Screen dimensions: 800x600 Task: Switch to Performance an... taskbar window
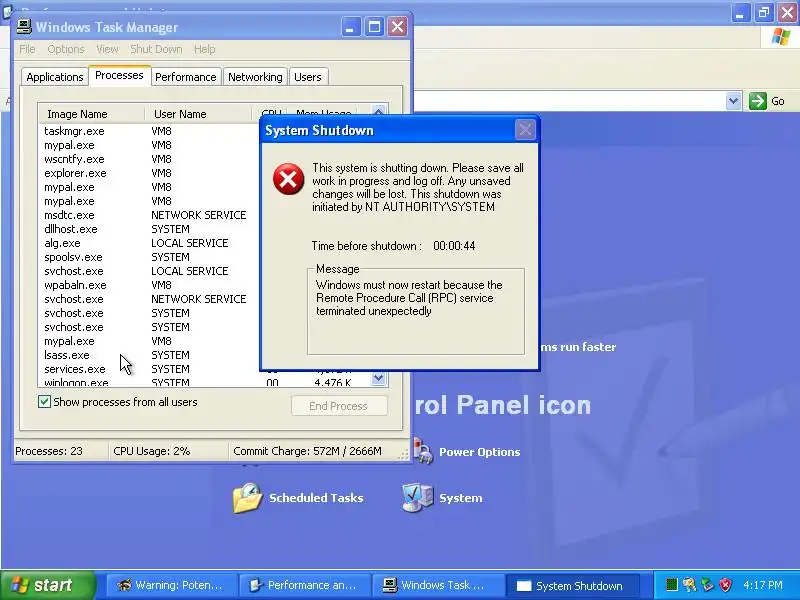tap(305, 585)
